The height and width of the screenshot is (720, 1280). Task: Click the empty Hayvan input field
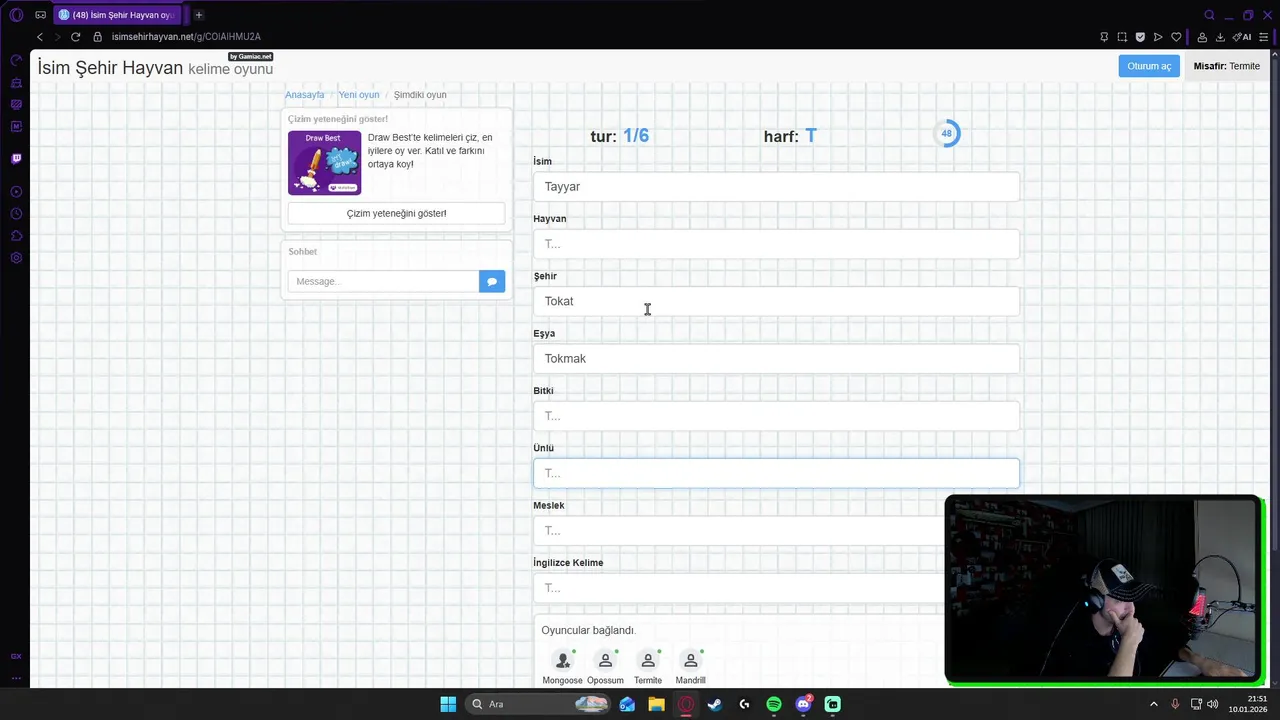click(x=776, y=244)
